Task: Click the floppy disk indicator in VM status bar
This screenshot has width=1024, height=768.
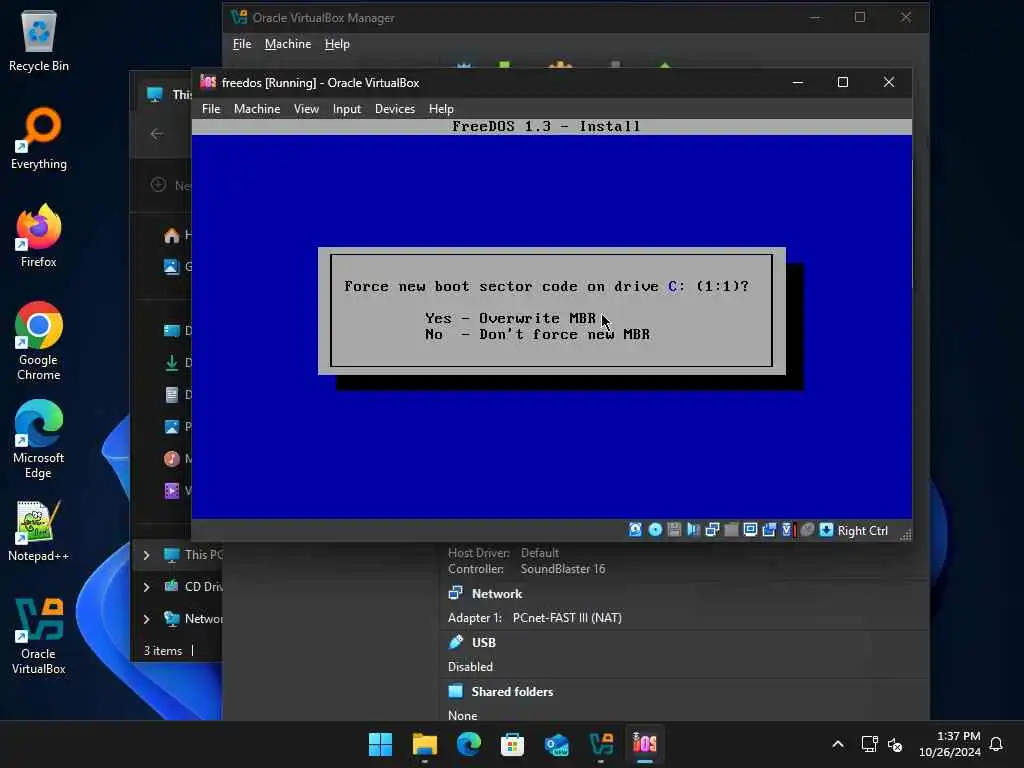Action: [674, 530]
